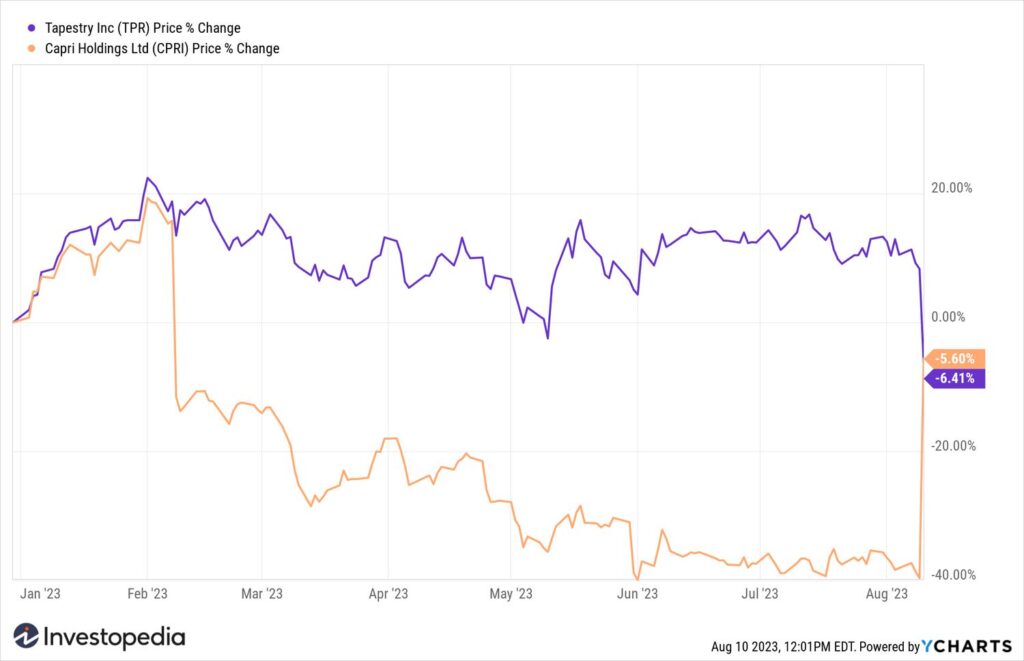The image size is (1024, 661).
Task: Click the May '23 axis label
Action: 511,594
